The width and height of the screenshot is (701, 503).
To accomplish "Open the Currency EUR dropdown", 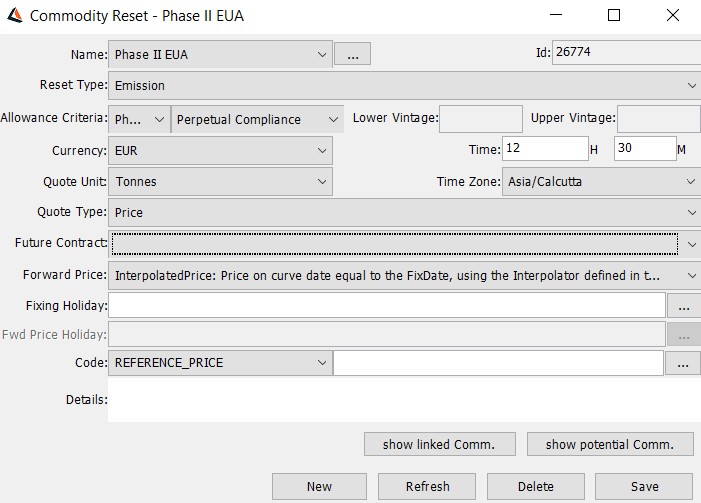I will click(220, 151).
